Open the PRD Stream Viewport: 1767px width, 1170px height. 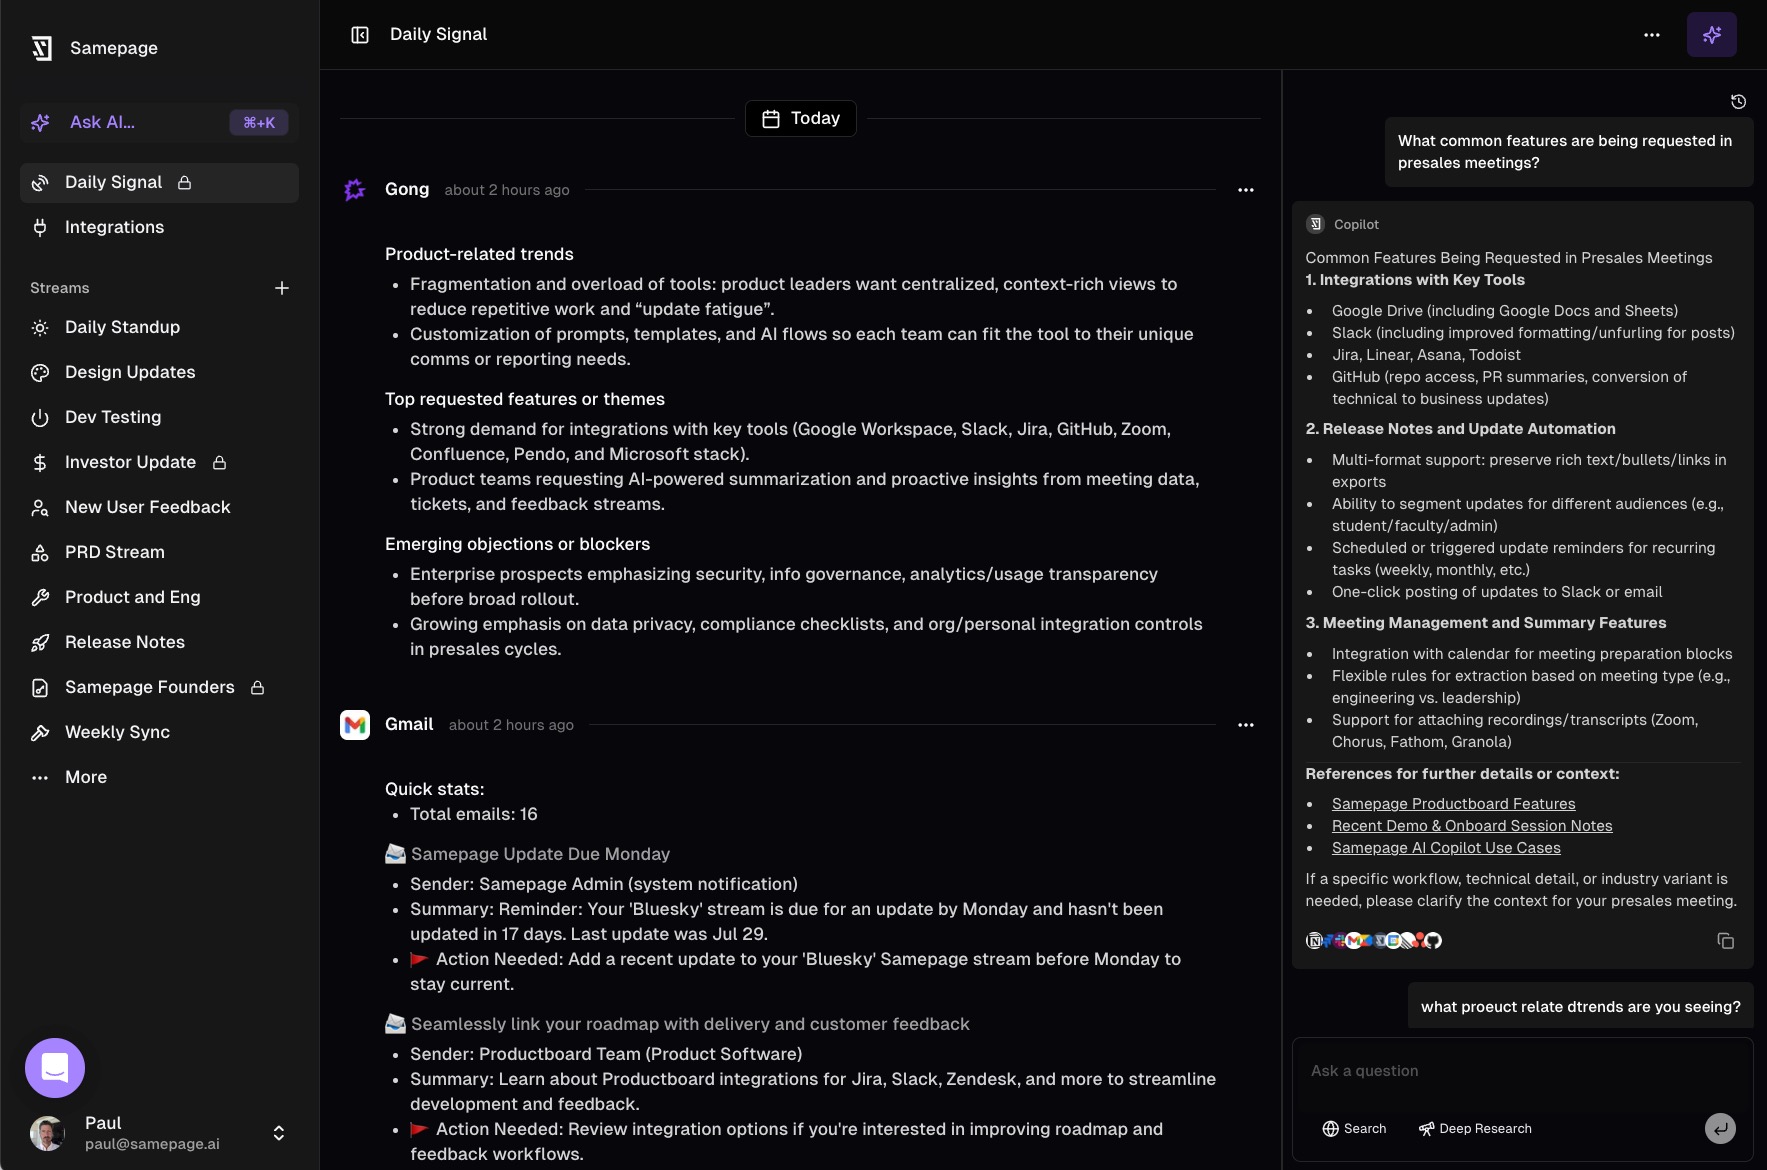(x=160, y=552)
